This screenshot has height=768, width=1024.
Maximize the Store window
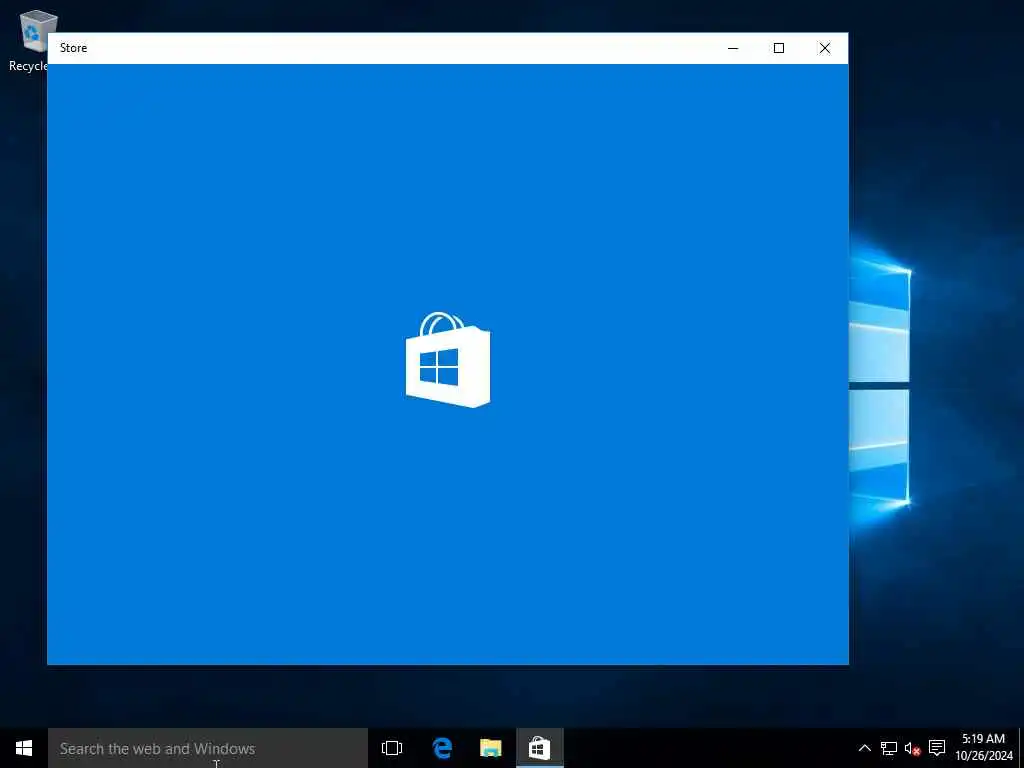tap(778, 48)
